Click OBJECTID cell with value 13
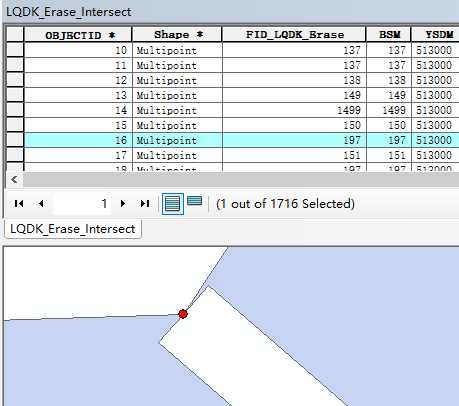The width and height of the screenshot is (459, 406). (78, 95)
